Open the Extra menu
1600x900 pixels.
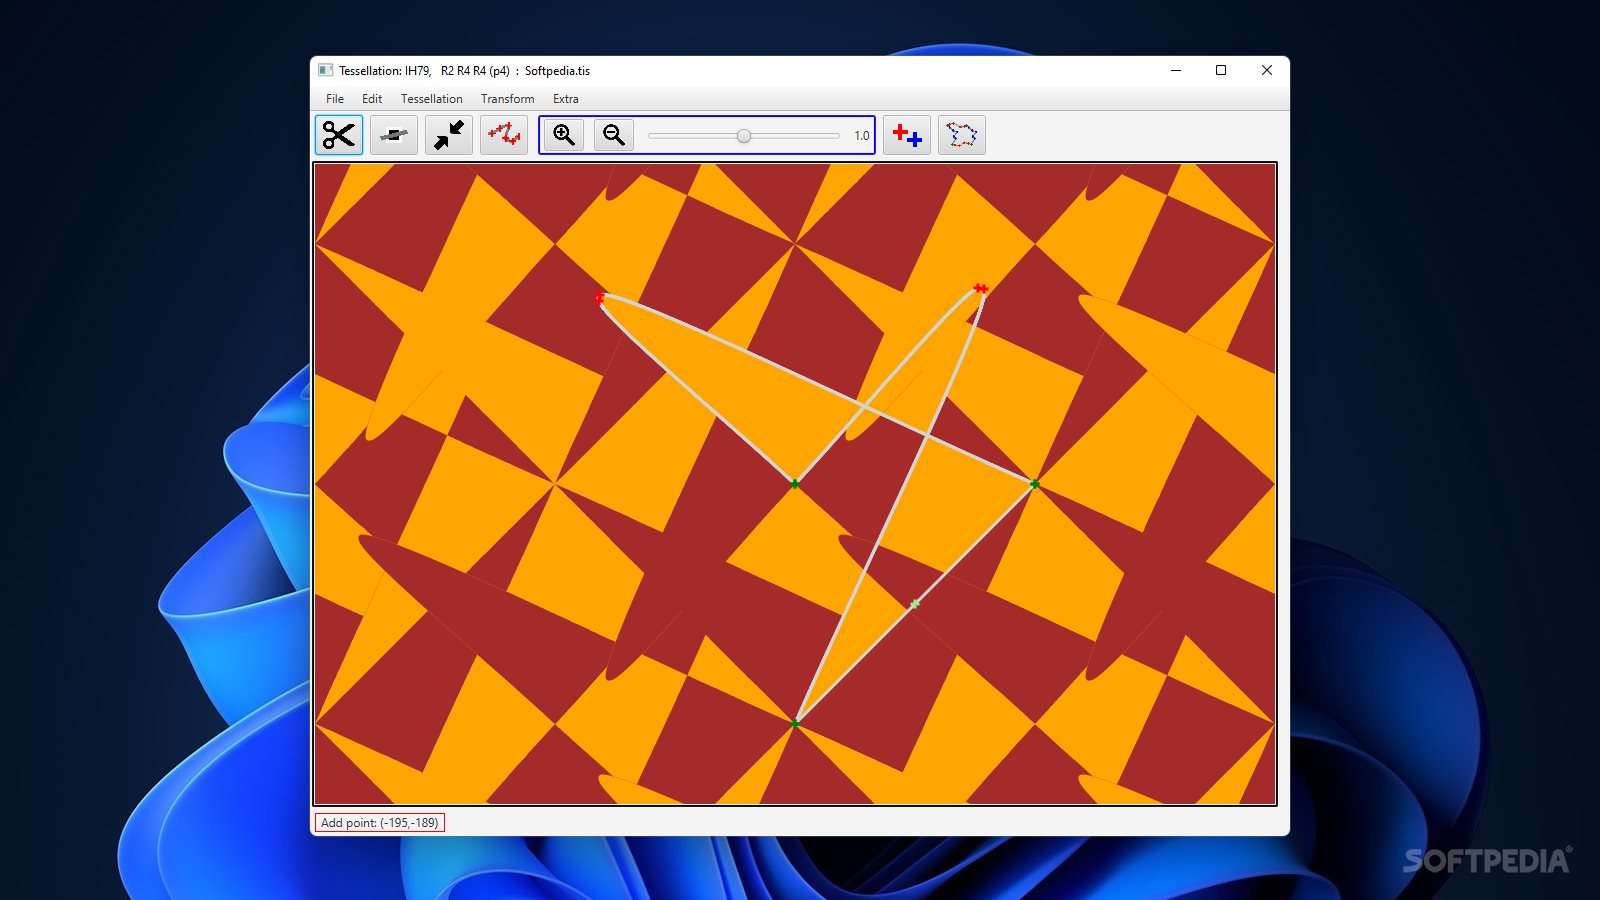[566, 99]
